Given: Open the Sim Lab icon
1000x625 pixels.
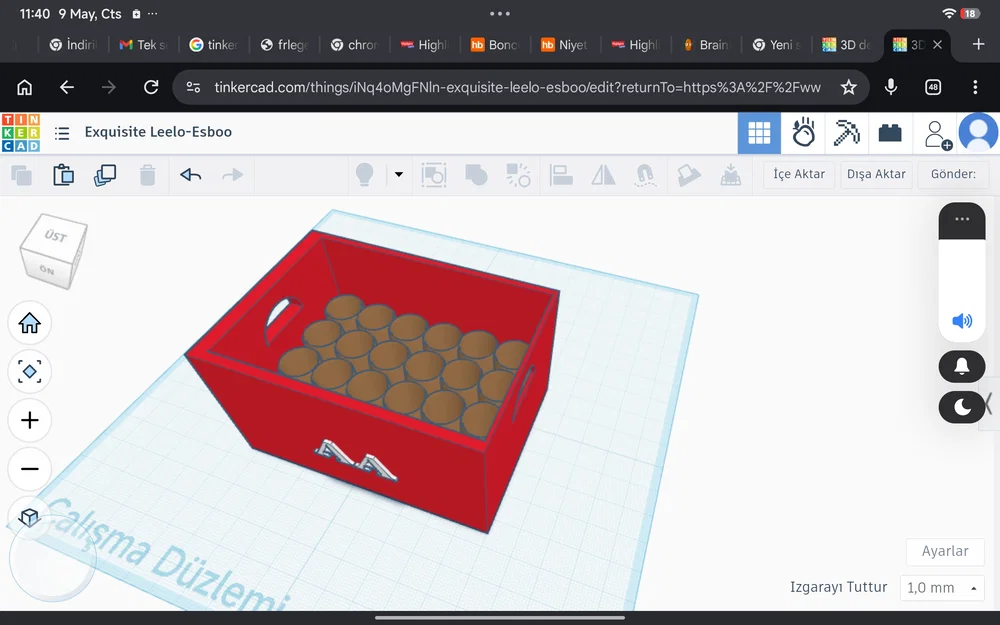Looking at the screenshot, I should click(803, 133).
